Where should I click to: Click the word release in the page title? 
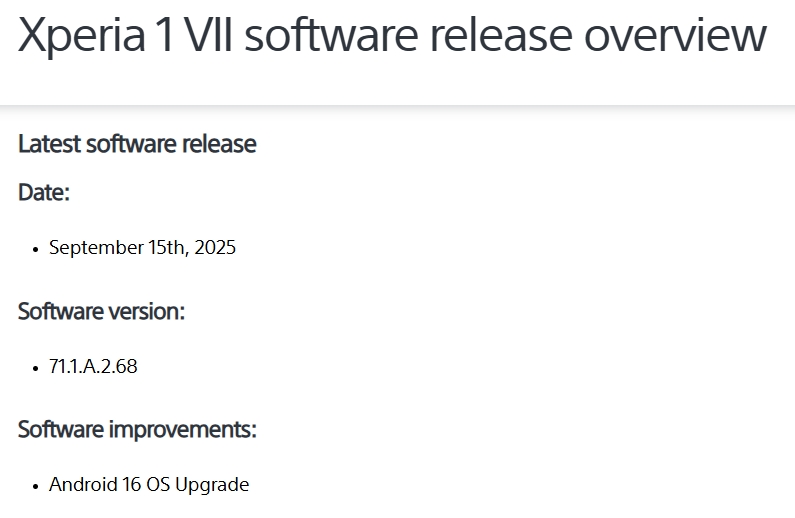(x=501, y=35)
